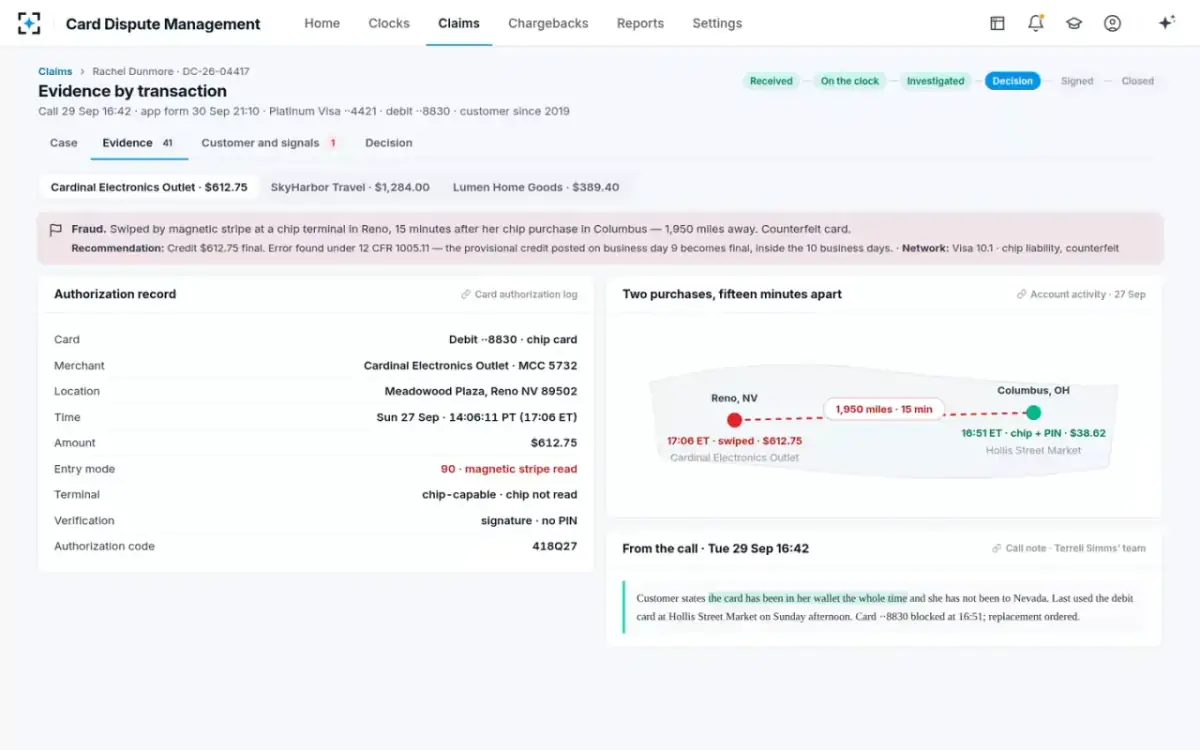Click the Decision status step
Image resolution: width=1200 pixels, height=750 pixels.
click(x=1013, y=81)
